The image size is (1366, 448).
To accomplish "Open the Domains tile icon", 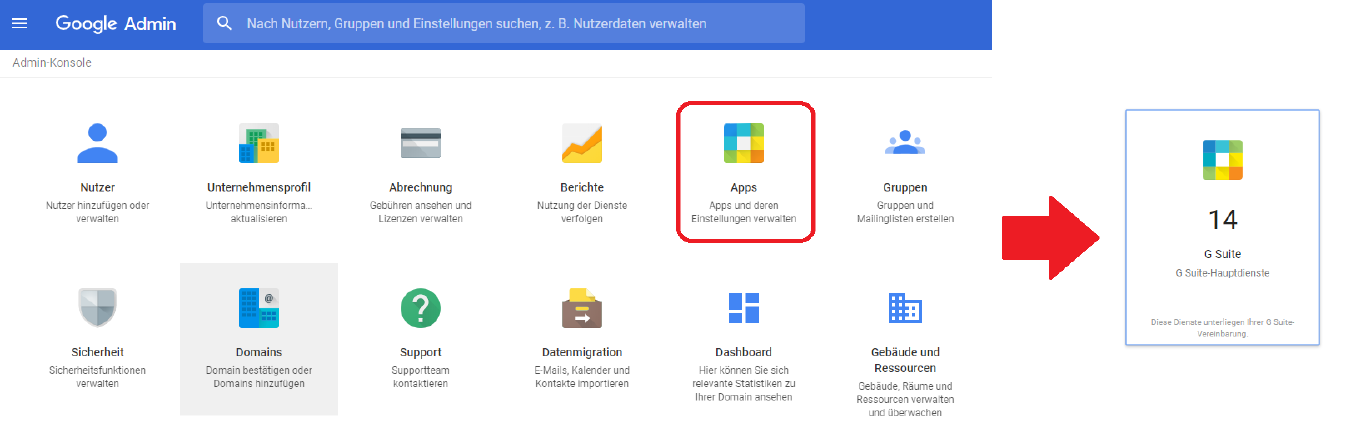I will point(258,307).
